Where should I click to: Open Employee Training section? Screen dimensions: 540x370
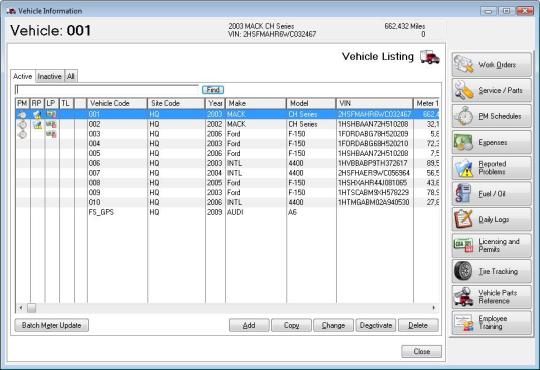coord(491,323)
